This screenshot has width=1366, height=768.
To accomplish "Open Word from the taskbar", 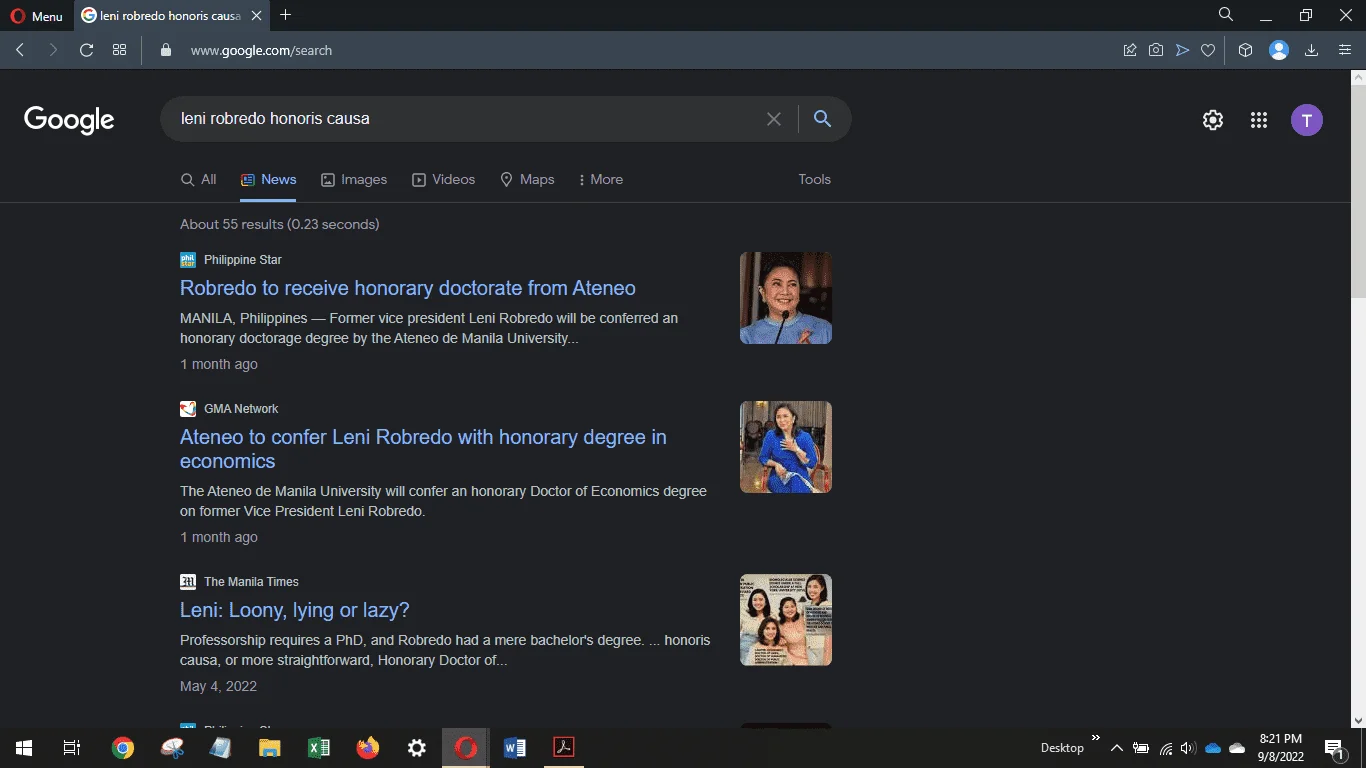I will (x=515, y=747).
